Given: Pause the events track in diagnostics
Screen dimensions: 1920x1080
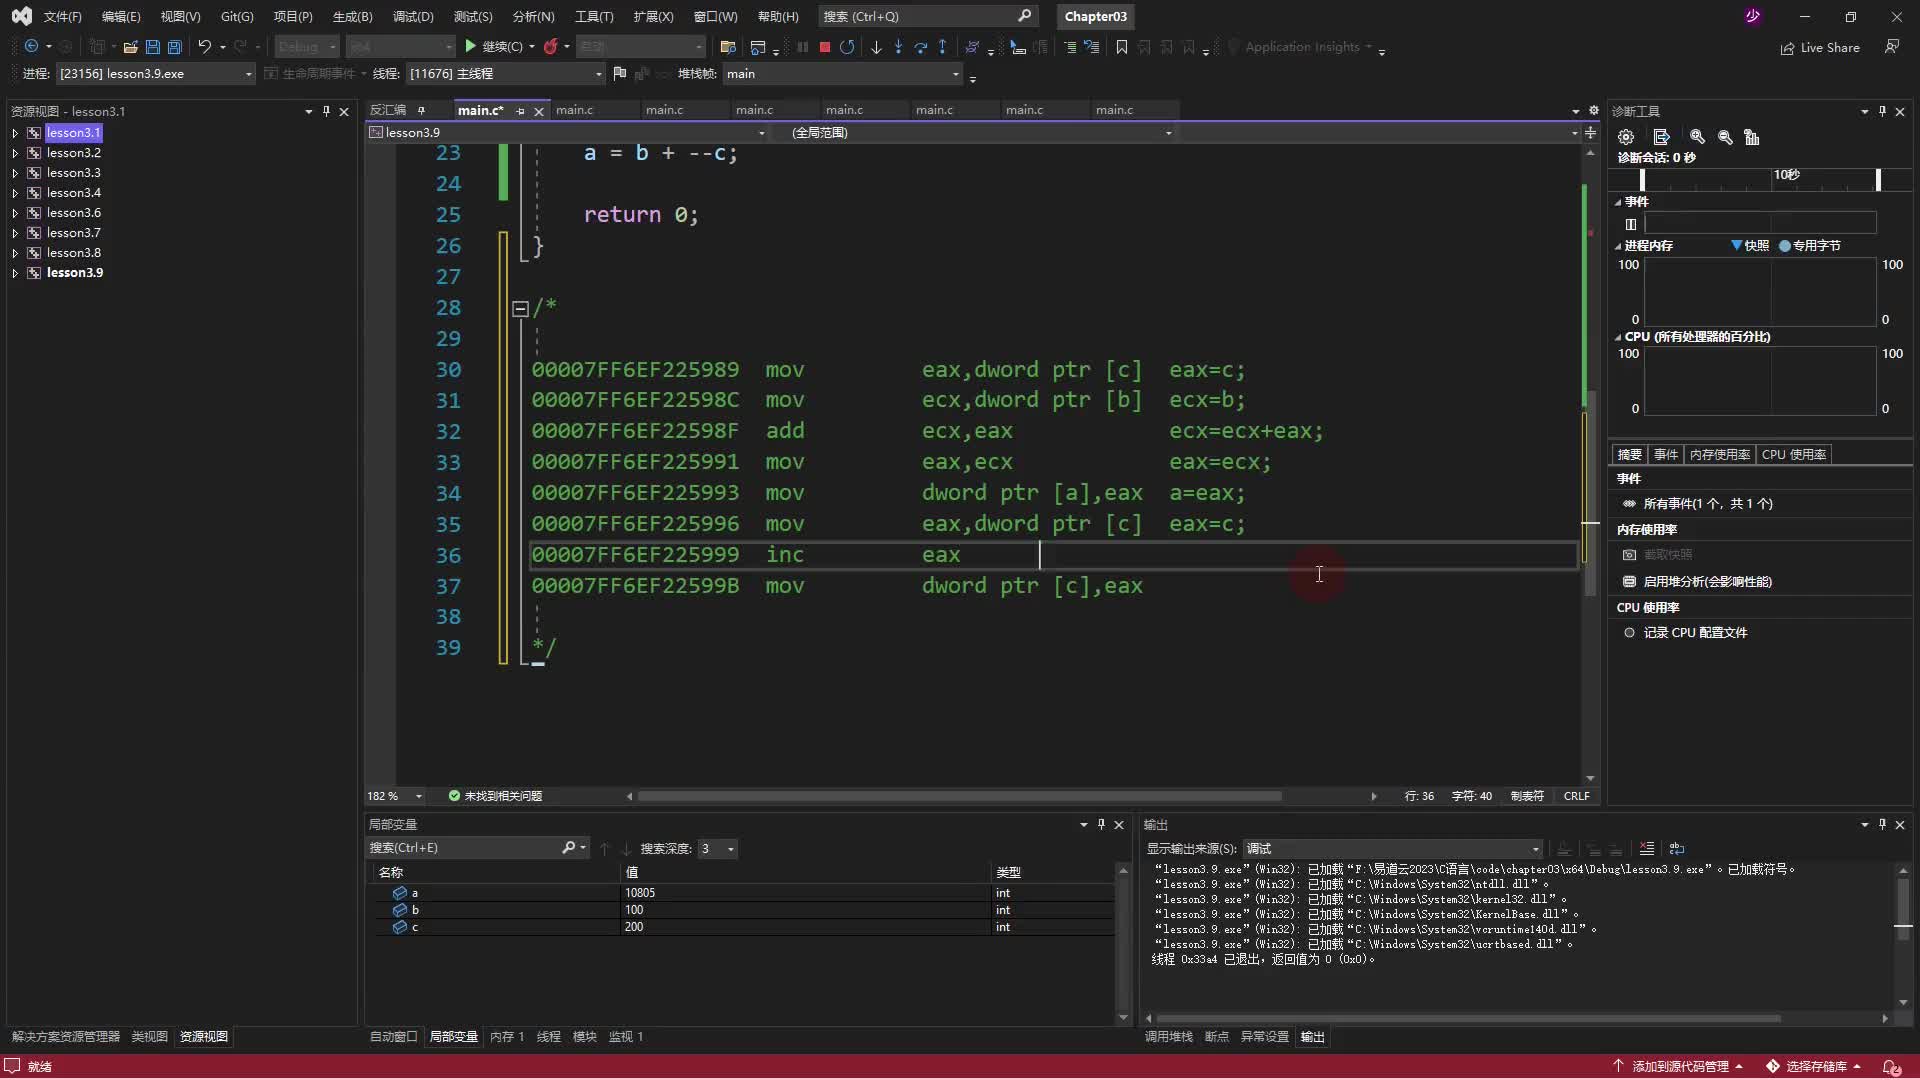Looking at the screenshot, I should [1631, 224].
